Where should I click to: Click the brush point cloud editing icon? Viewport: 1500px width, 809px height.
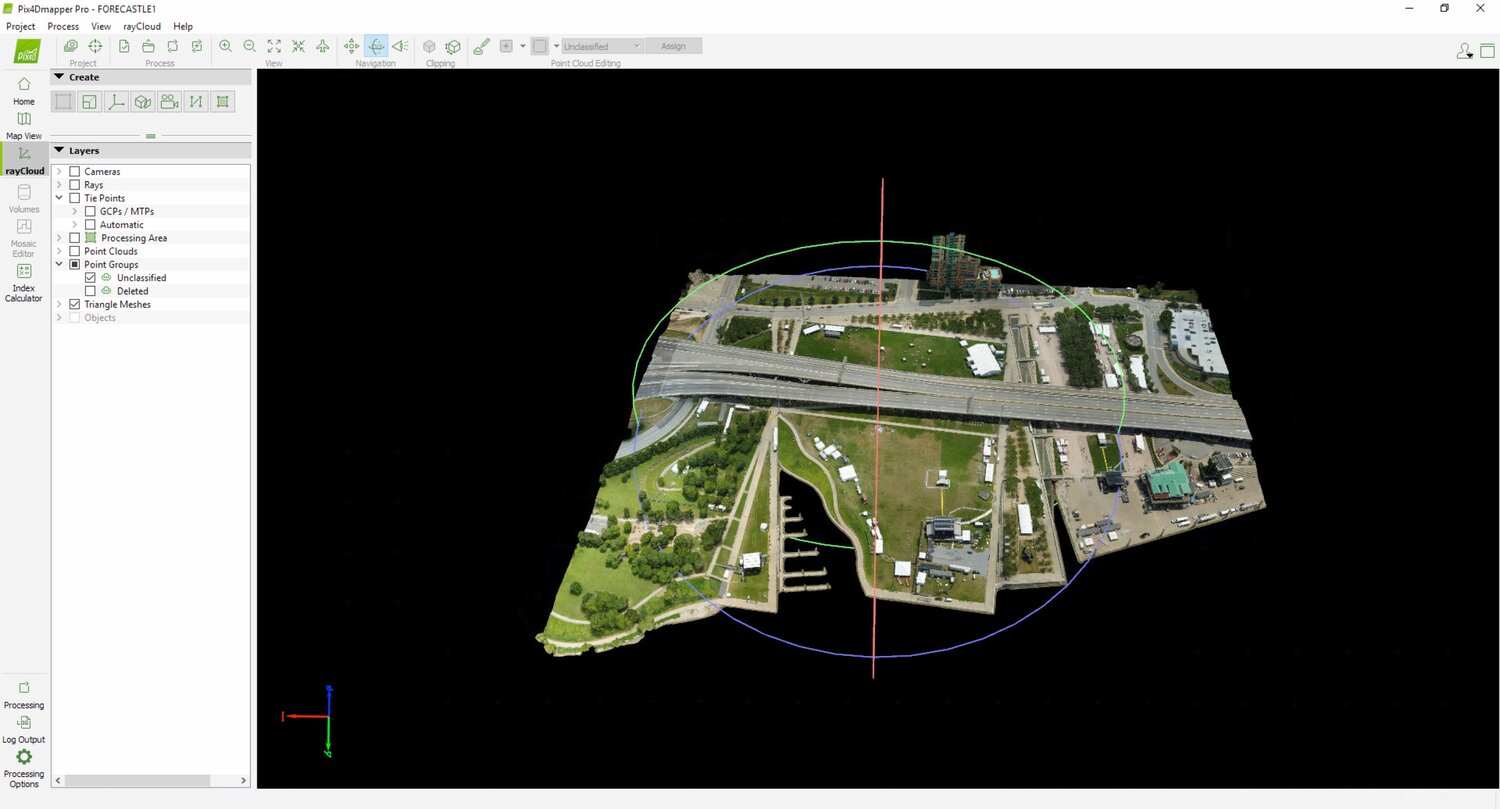481,46
